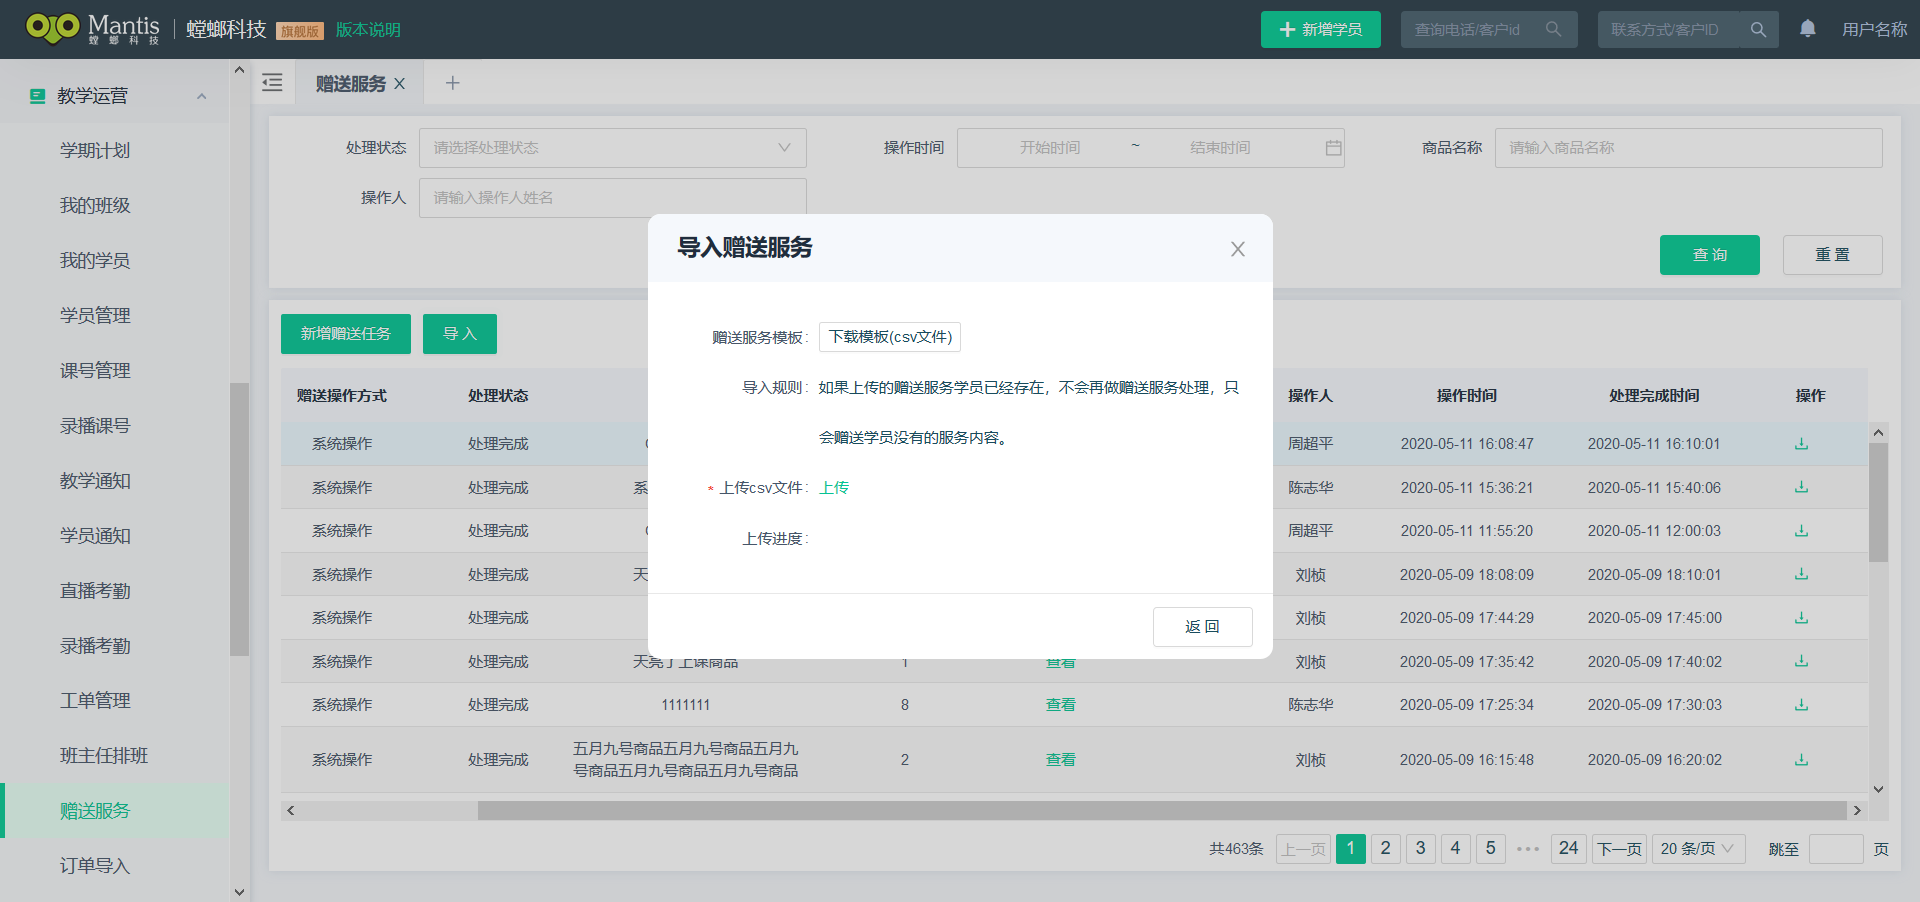Open the 操作时间 calendar icon
1920x902 pixels.
tap(1333, 148)
